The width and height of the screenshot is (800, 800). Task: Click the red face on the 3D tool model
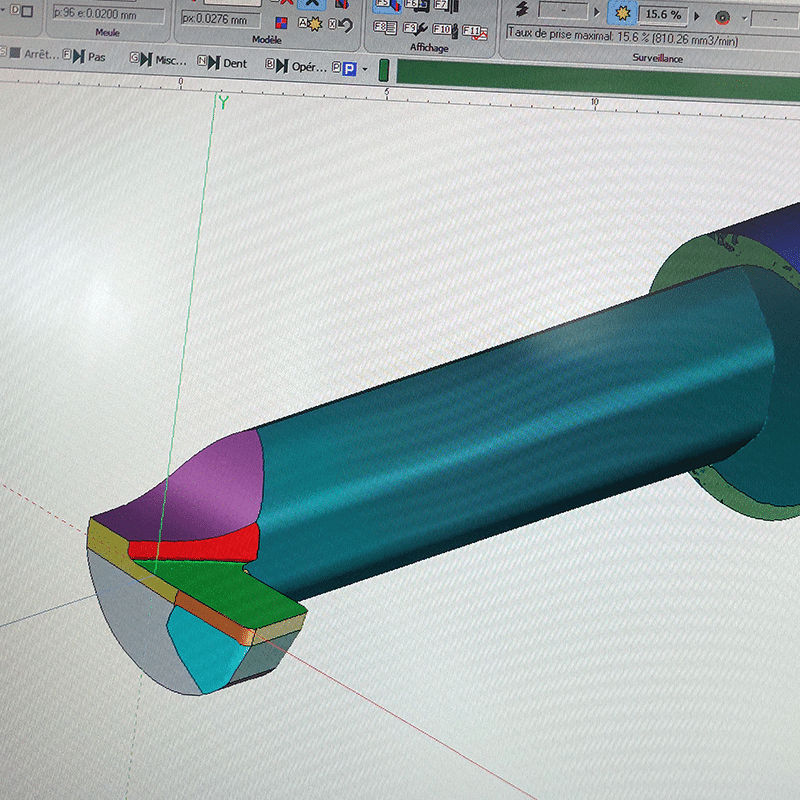pyautogui.click(x=195, y=547)
